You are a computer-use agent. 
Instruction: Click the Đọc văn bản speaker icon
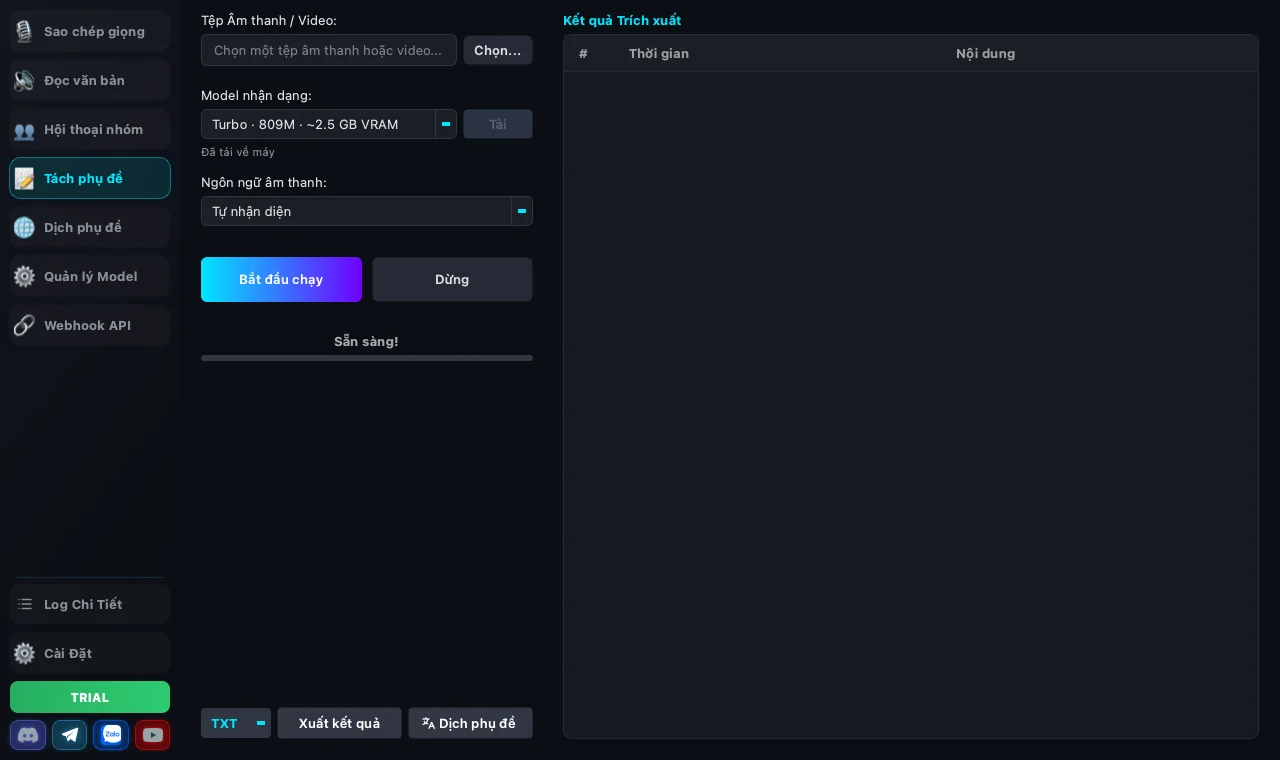click(24, 80)
